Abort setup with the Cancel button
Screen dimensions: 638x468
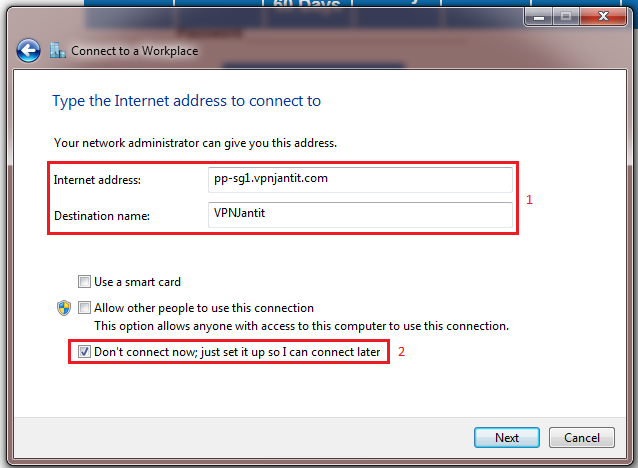point(581,438)
